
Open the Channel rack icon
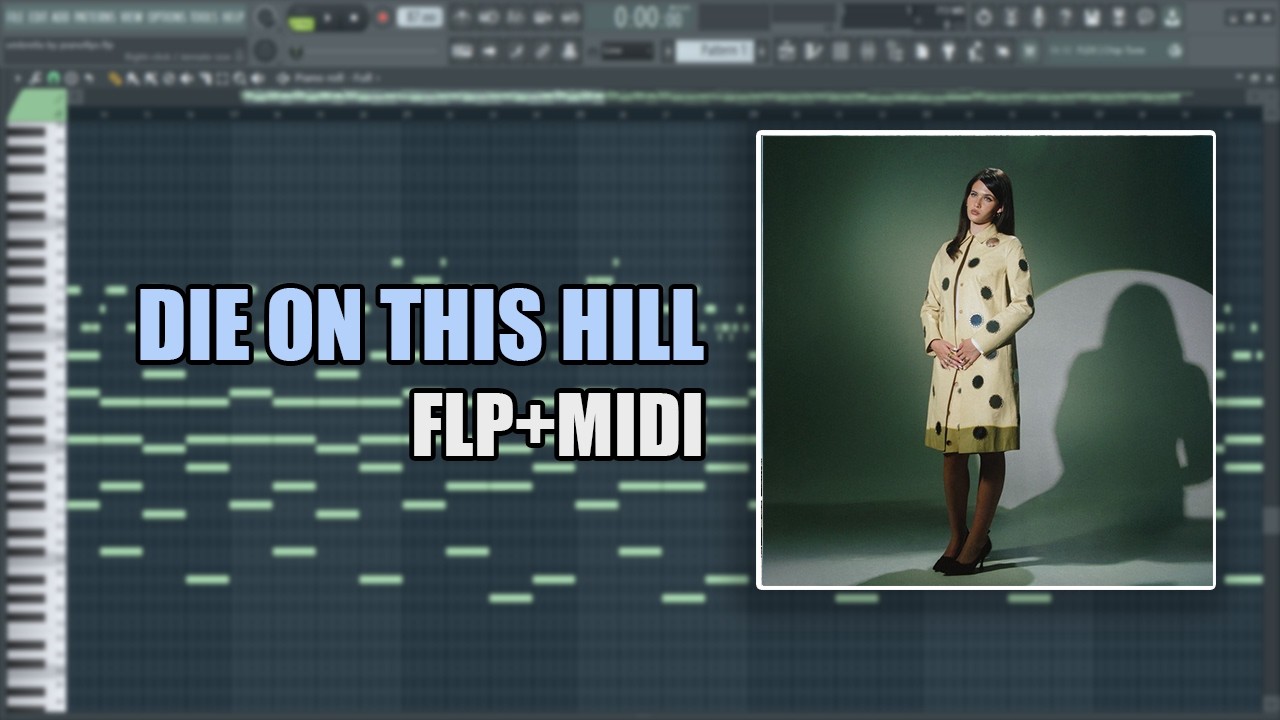(840, 51)
